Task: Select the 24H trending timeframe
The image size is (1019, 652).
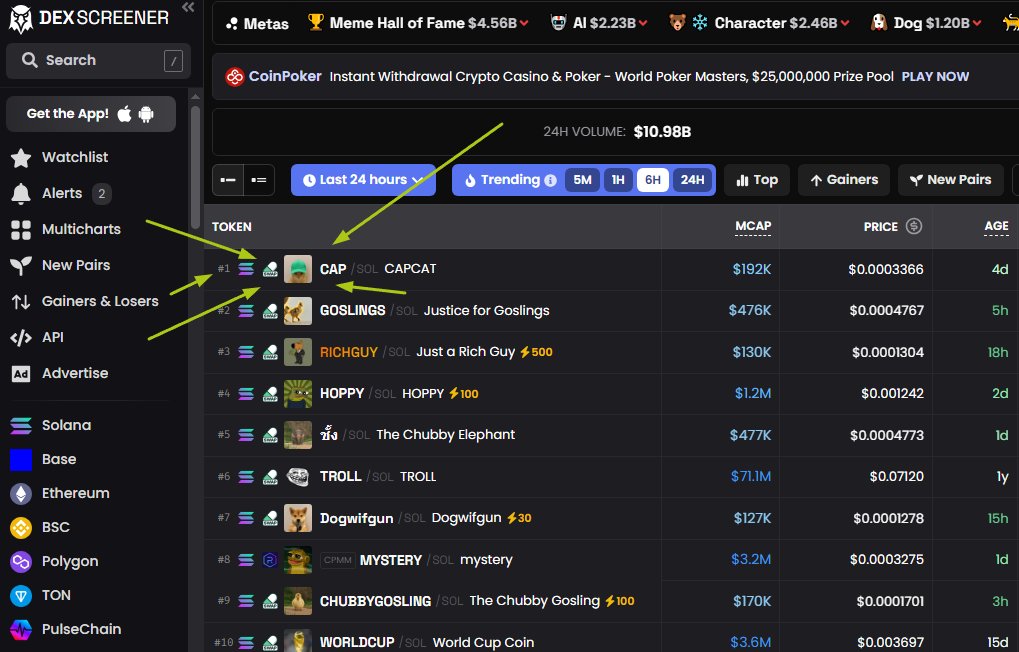Action: click(x=692, y=180)
